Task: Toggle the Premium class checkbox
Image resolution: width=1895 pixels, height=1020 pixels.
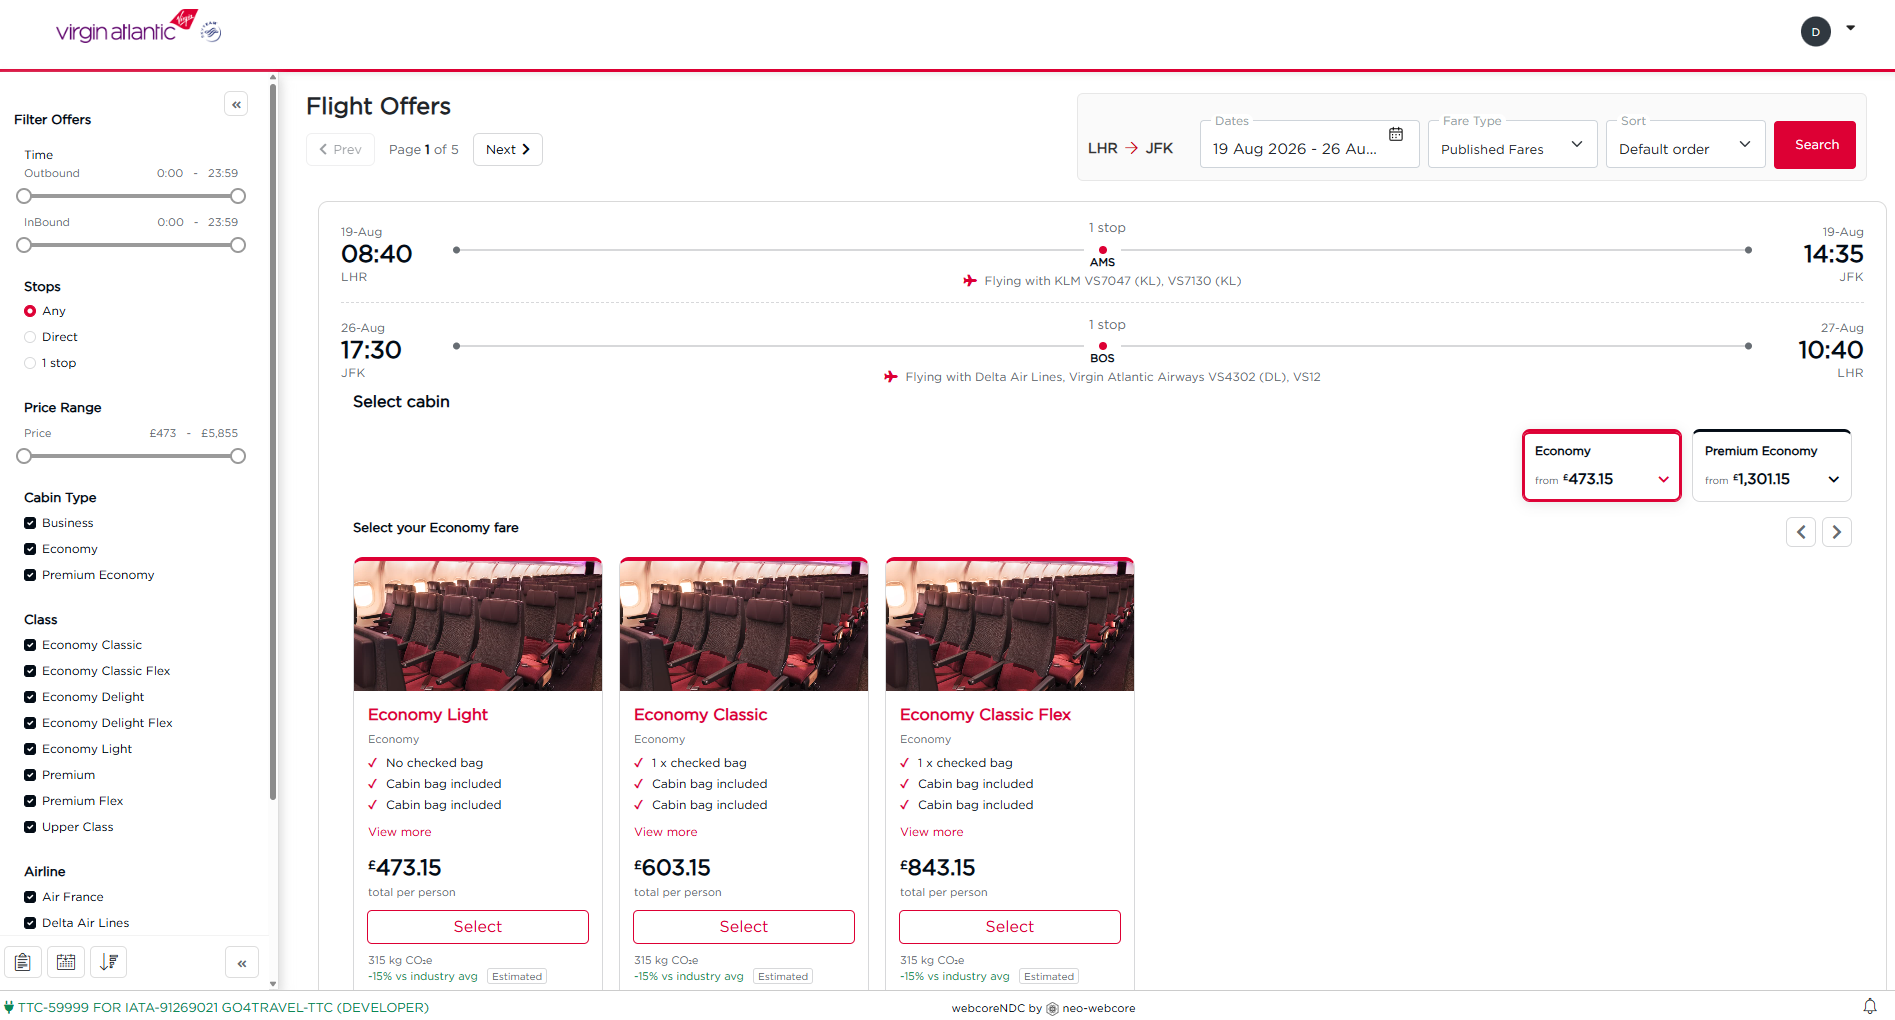Action: [30, 775]
